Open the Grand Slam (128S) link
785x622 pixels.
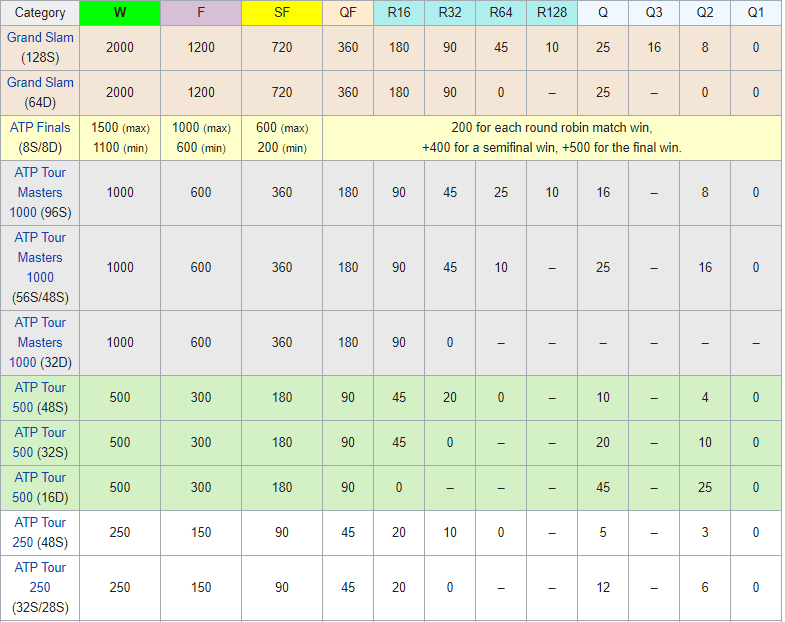[40, 38]
